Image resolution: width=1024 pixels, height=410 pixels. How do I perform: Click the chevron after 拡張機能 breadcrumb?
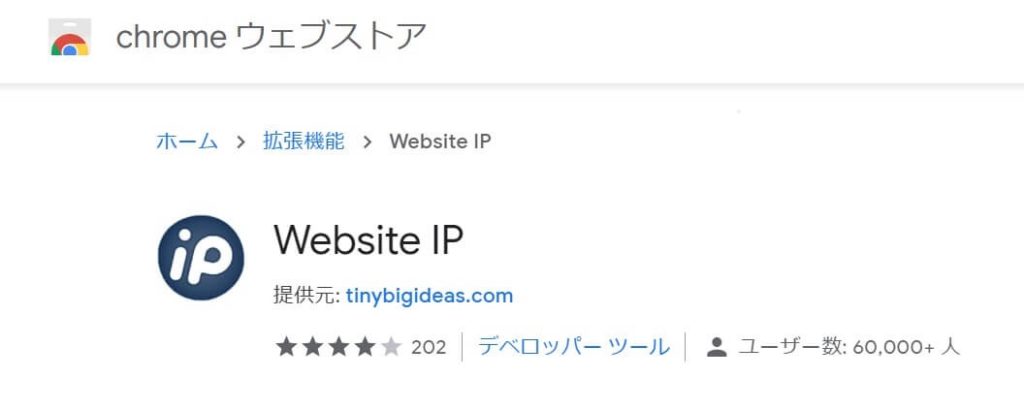point(367,142)
